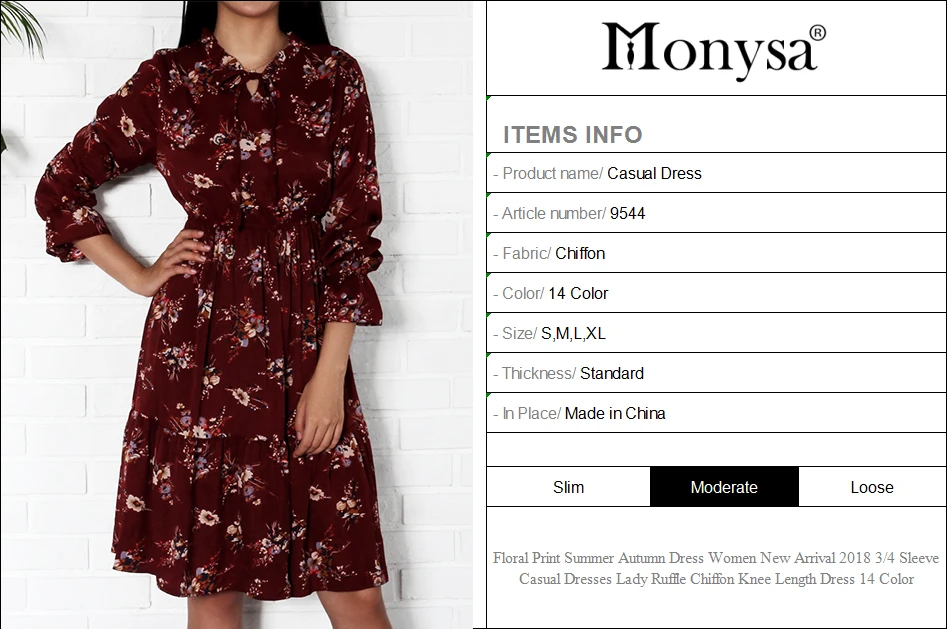Select the Slim fit option
Image resolution: width=947 pixels, height=629 pixels.
(x=568, y=487)
